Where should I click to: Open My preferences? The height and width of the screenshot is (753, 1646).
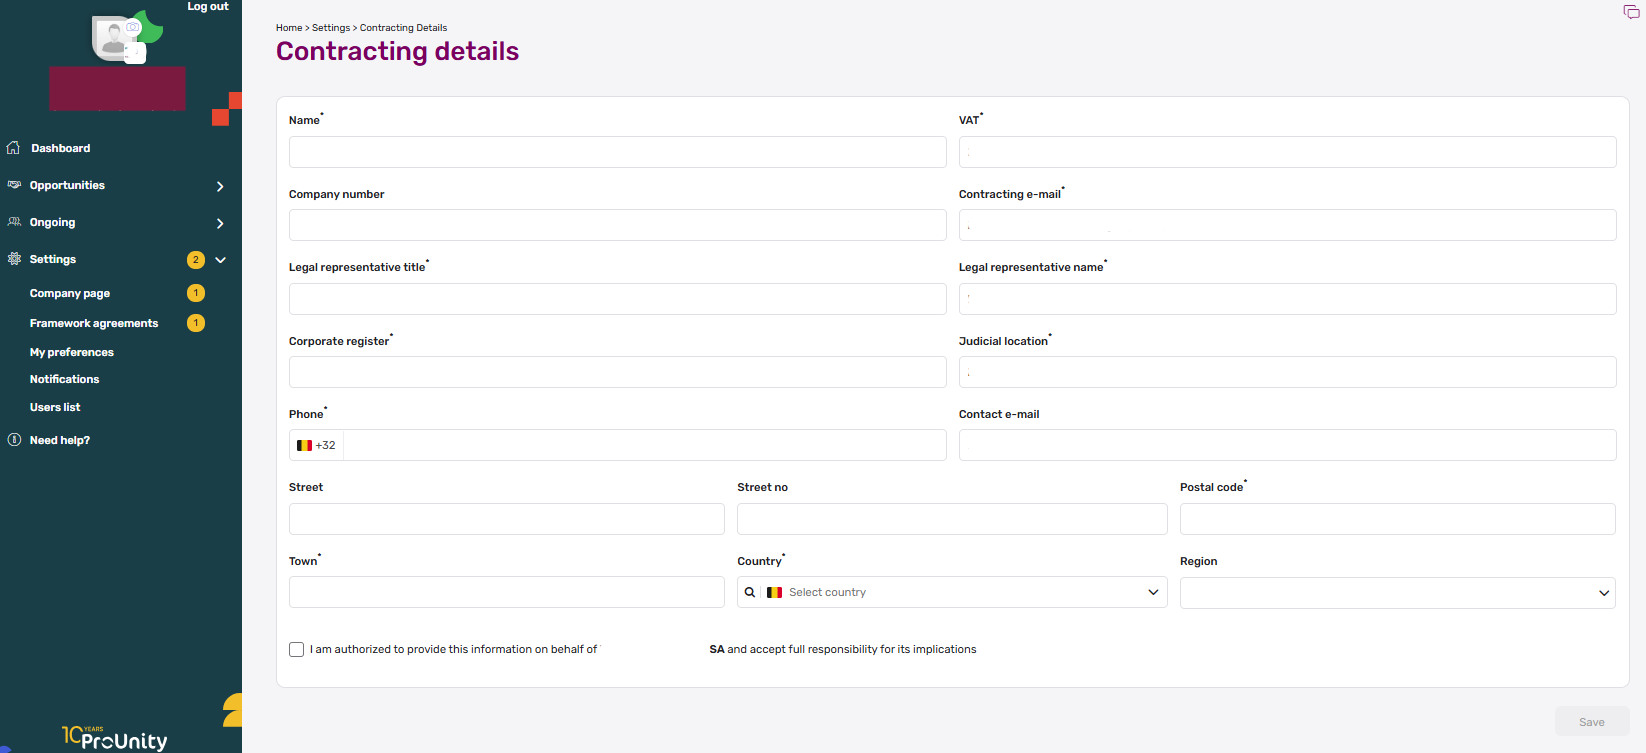pyautogui.click(x=72, y=352)
